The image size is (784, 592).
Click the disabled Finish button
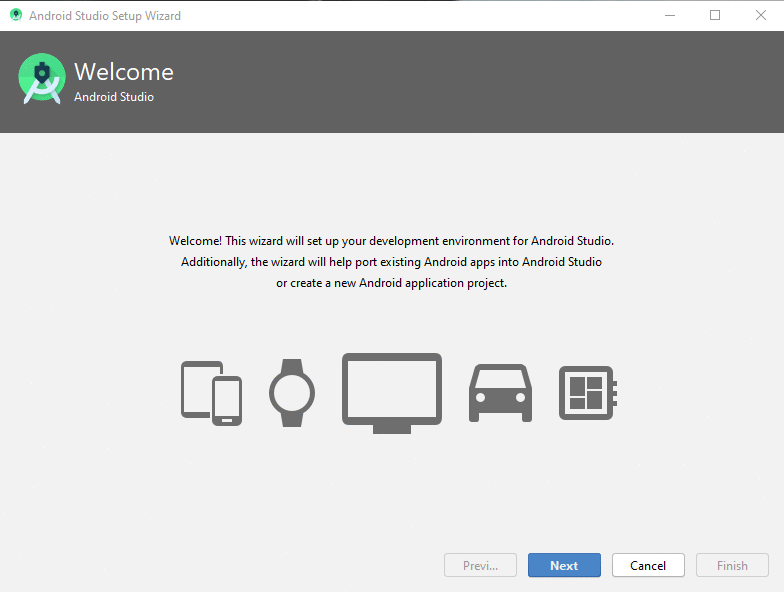(x=732, y=565)
